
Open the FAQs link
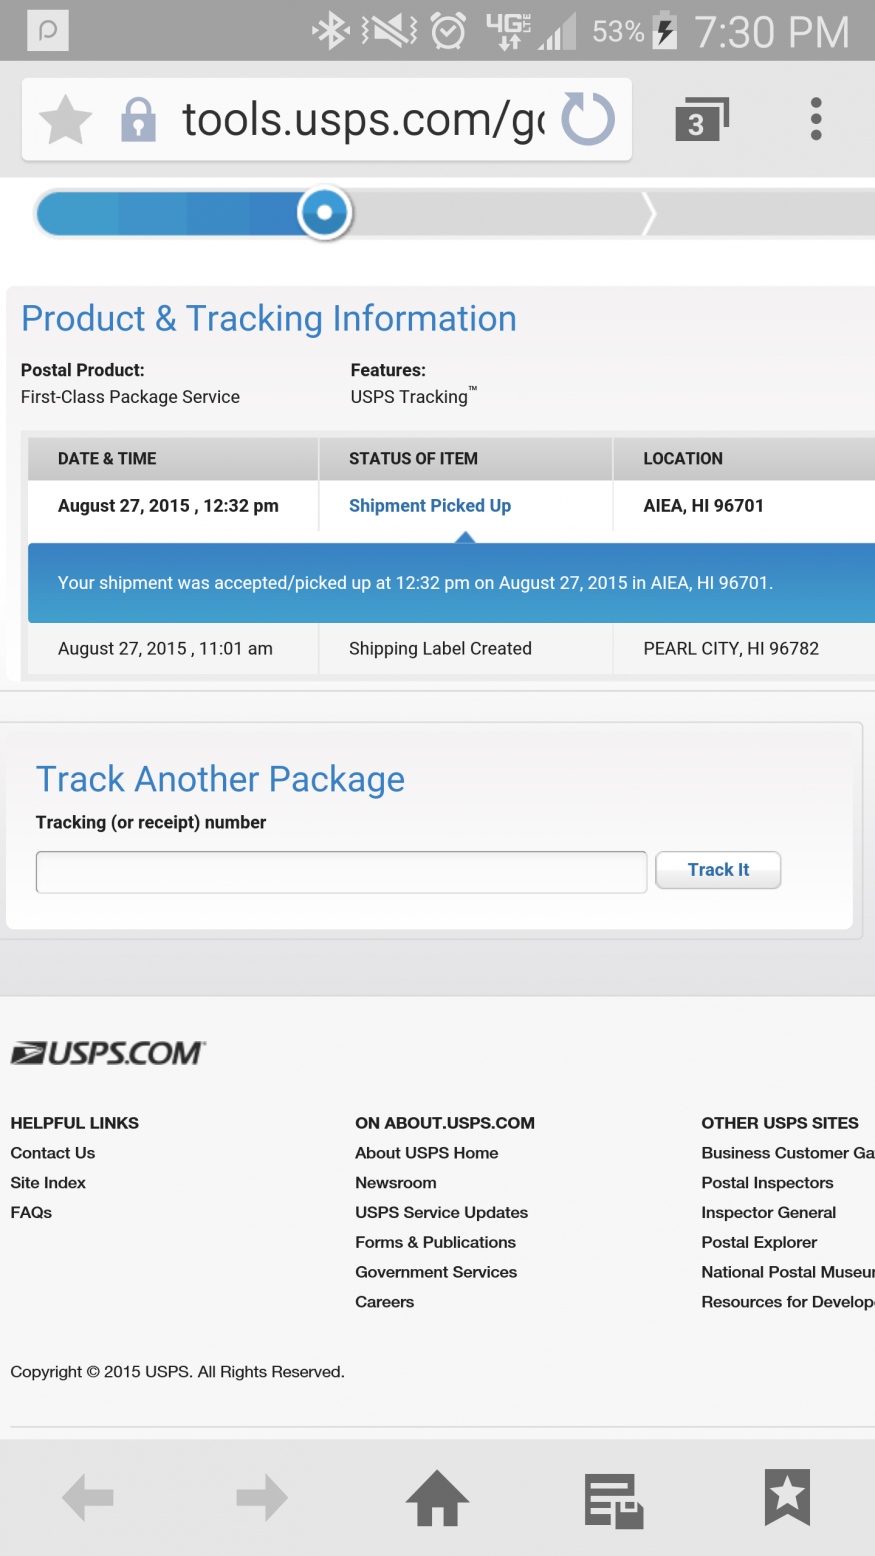pos(31,1212)
